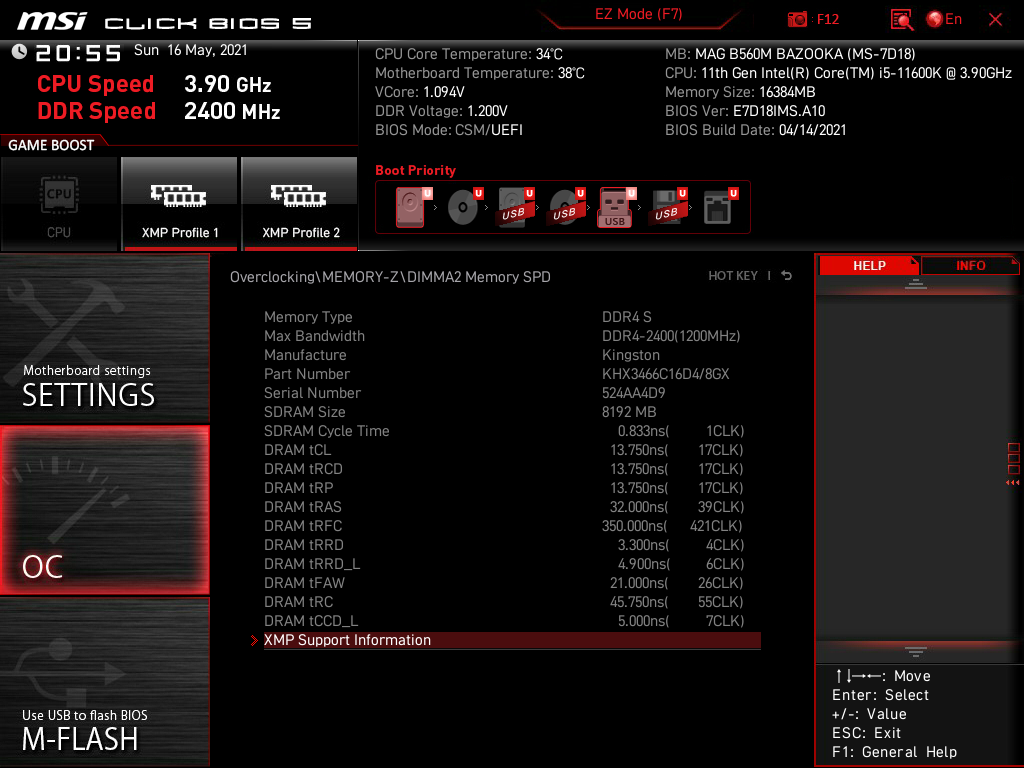Viewport: 1024px width, 768px height.
Task: Expand XMP Support Information submenu
Action: click(512, 640)
